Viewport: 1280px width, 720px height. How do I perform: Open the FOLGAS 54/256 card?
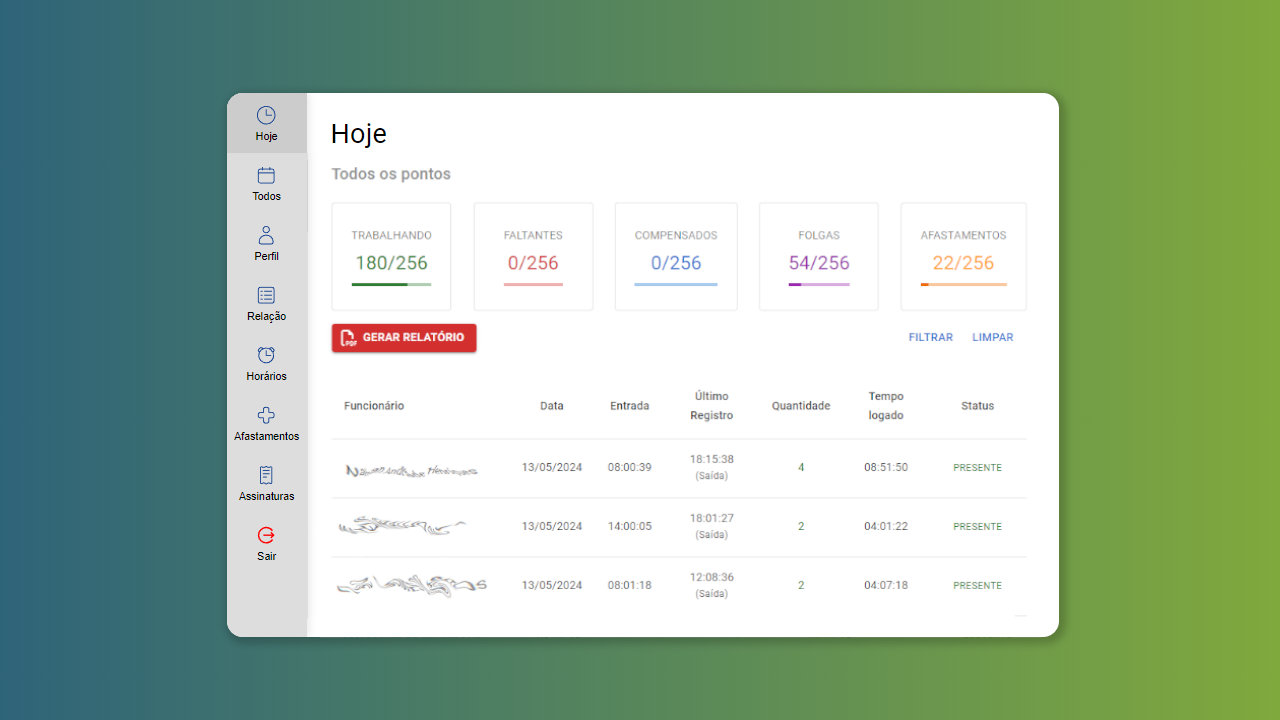pyautogui.click(x=818, y=257)
